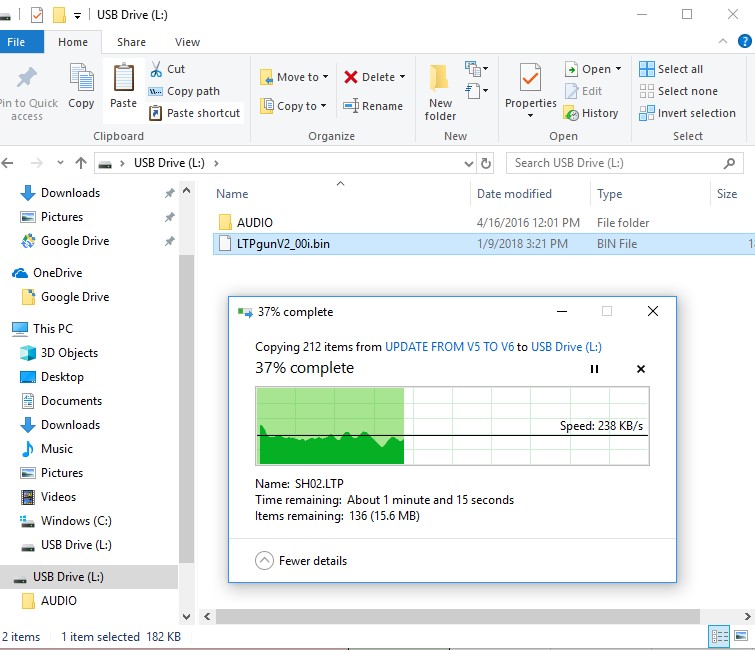This screenshot has width=755, height=650.
Task: Open the recent locations dropdown arrow
Action: pyautogui.click(x=60, y=163)
